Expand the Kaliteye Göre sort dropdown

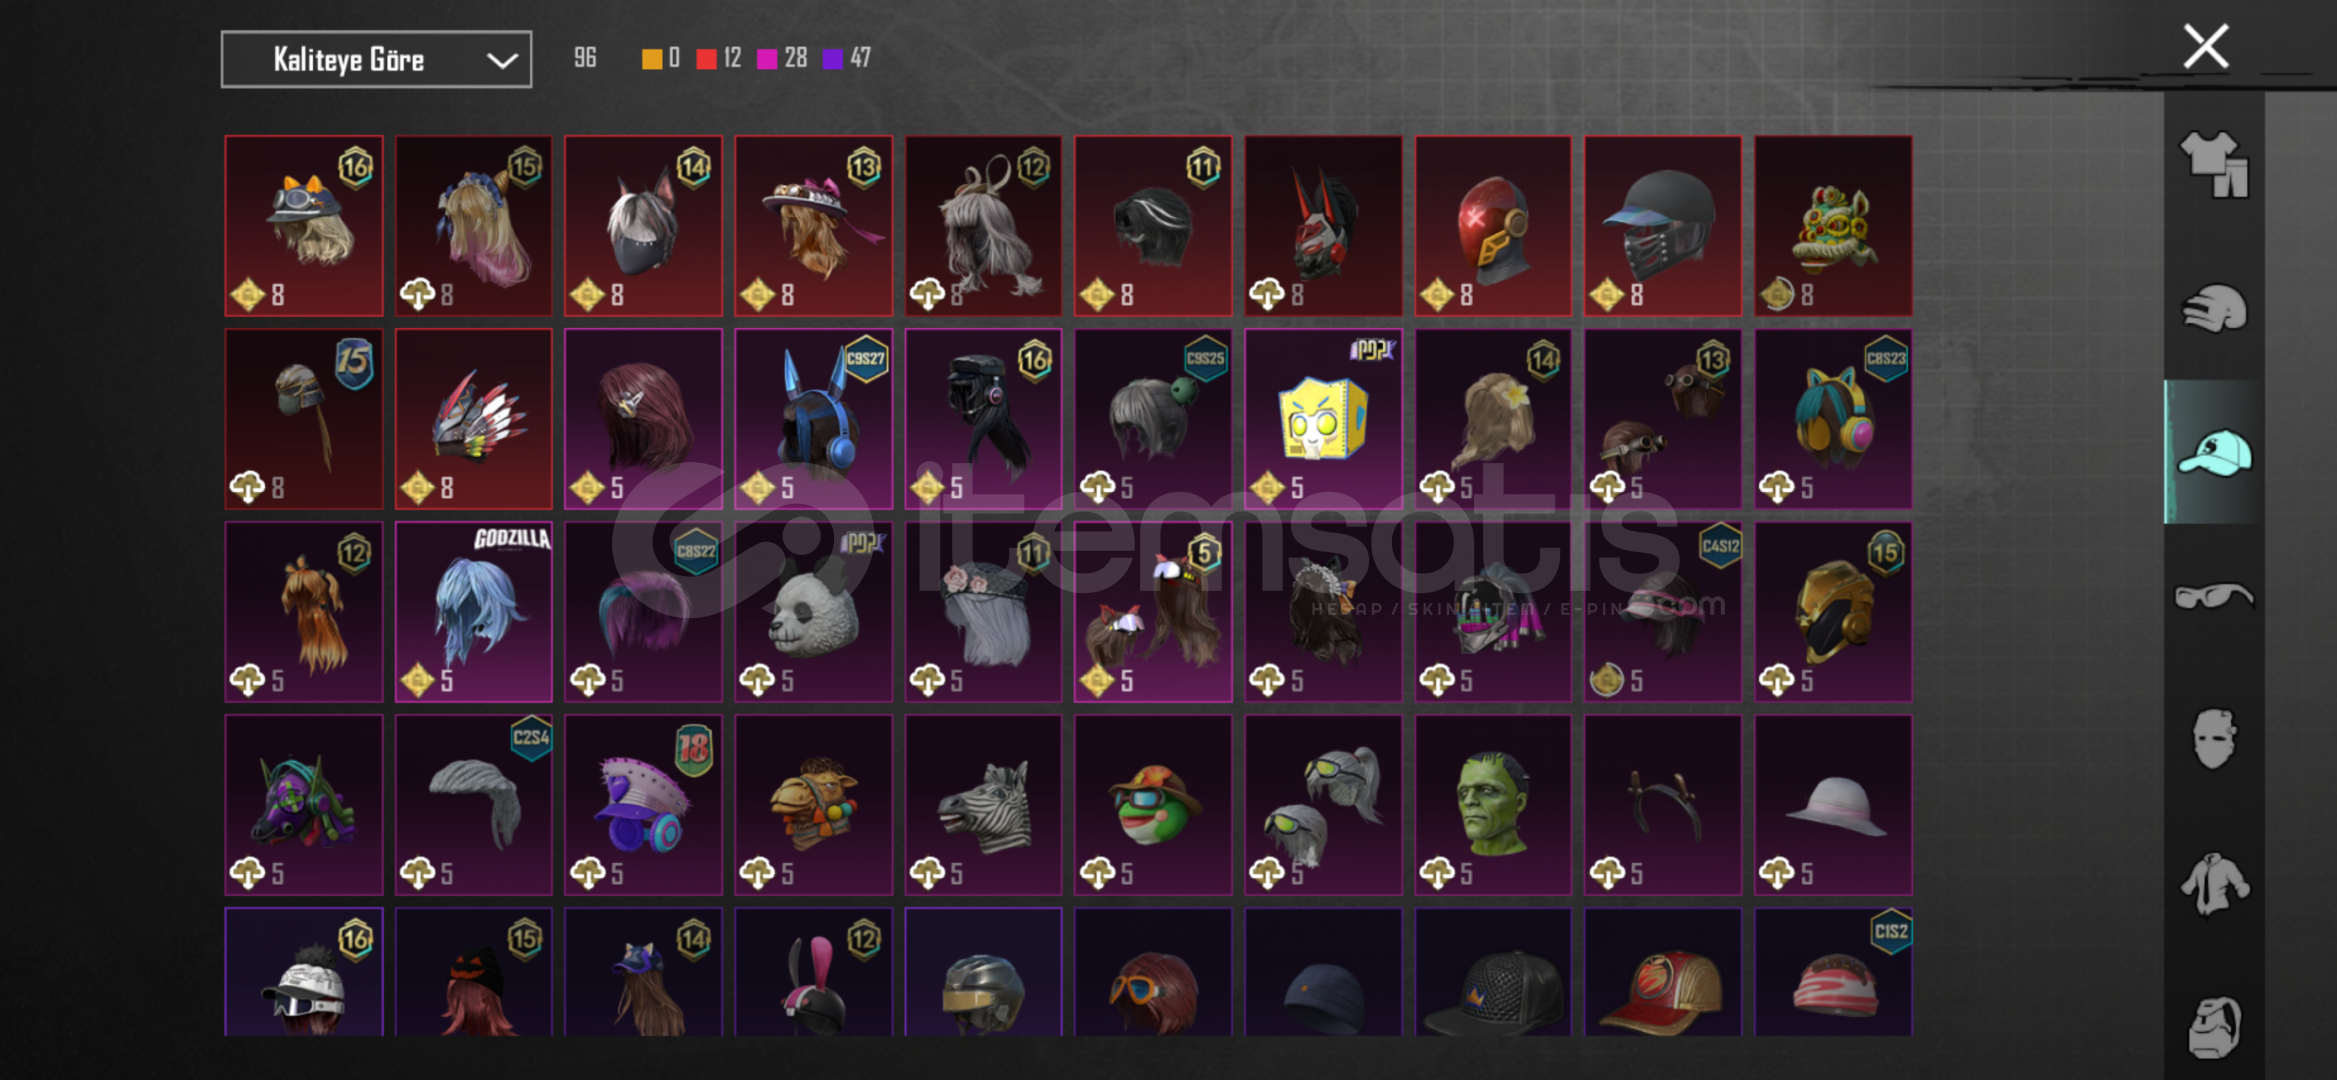coord(376,60)
